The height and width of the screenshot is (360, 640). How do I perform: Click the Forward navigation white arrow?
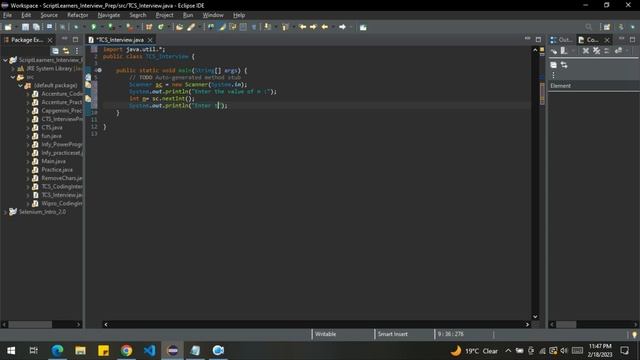(342, 27)
